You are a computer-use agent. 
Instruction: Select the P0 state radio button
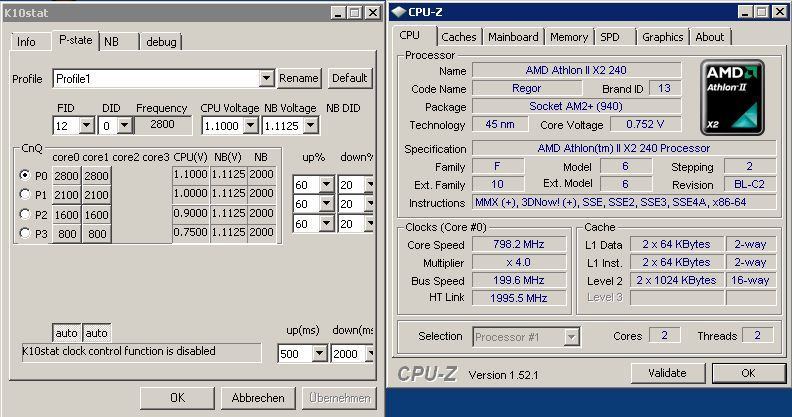tap(24, 175)
